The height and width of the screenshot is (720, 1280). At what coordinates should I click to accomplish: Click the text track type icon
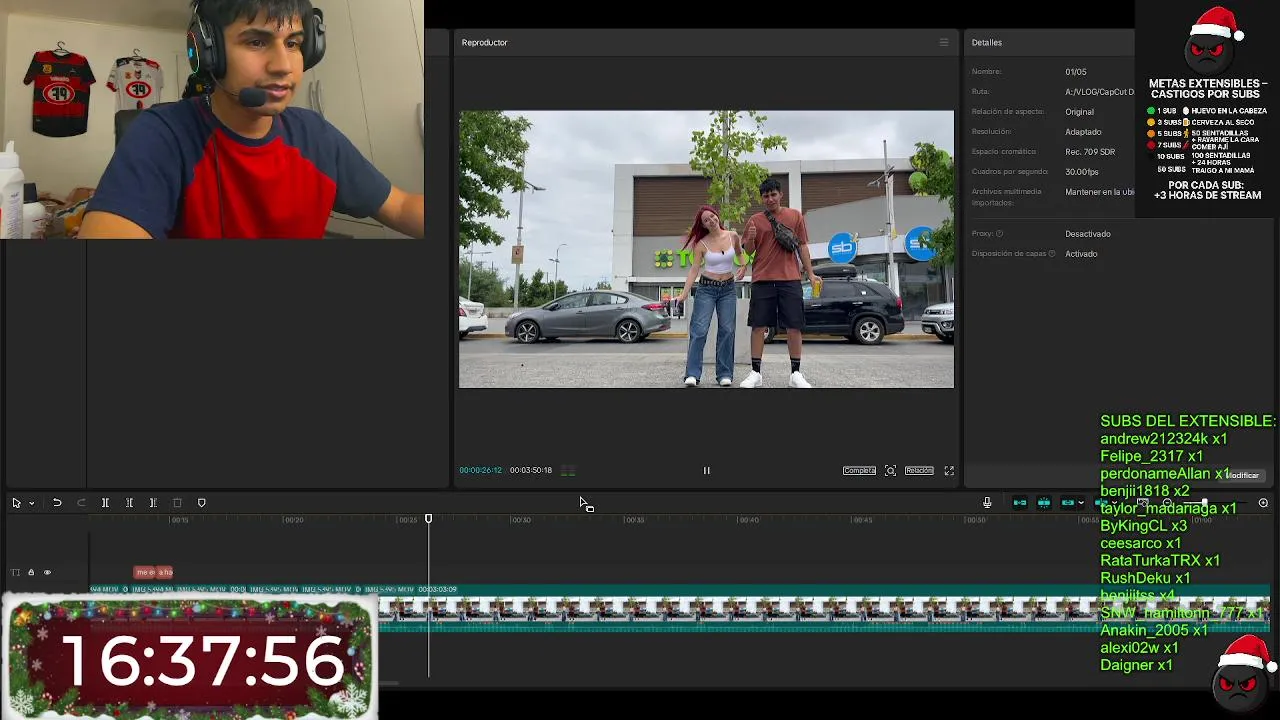pyautogui.click(x=15, y=572)
